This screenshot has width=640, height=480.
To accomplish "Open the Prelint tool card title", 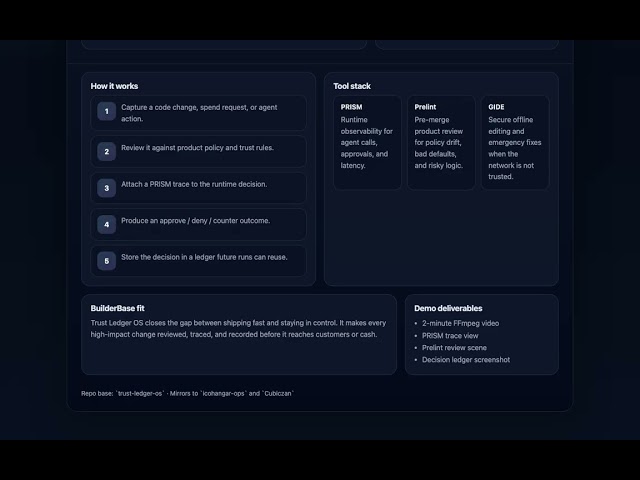I will coord(425,107).
